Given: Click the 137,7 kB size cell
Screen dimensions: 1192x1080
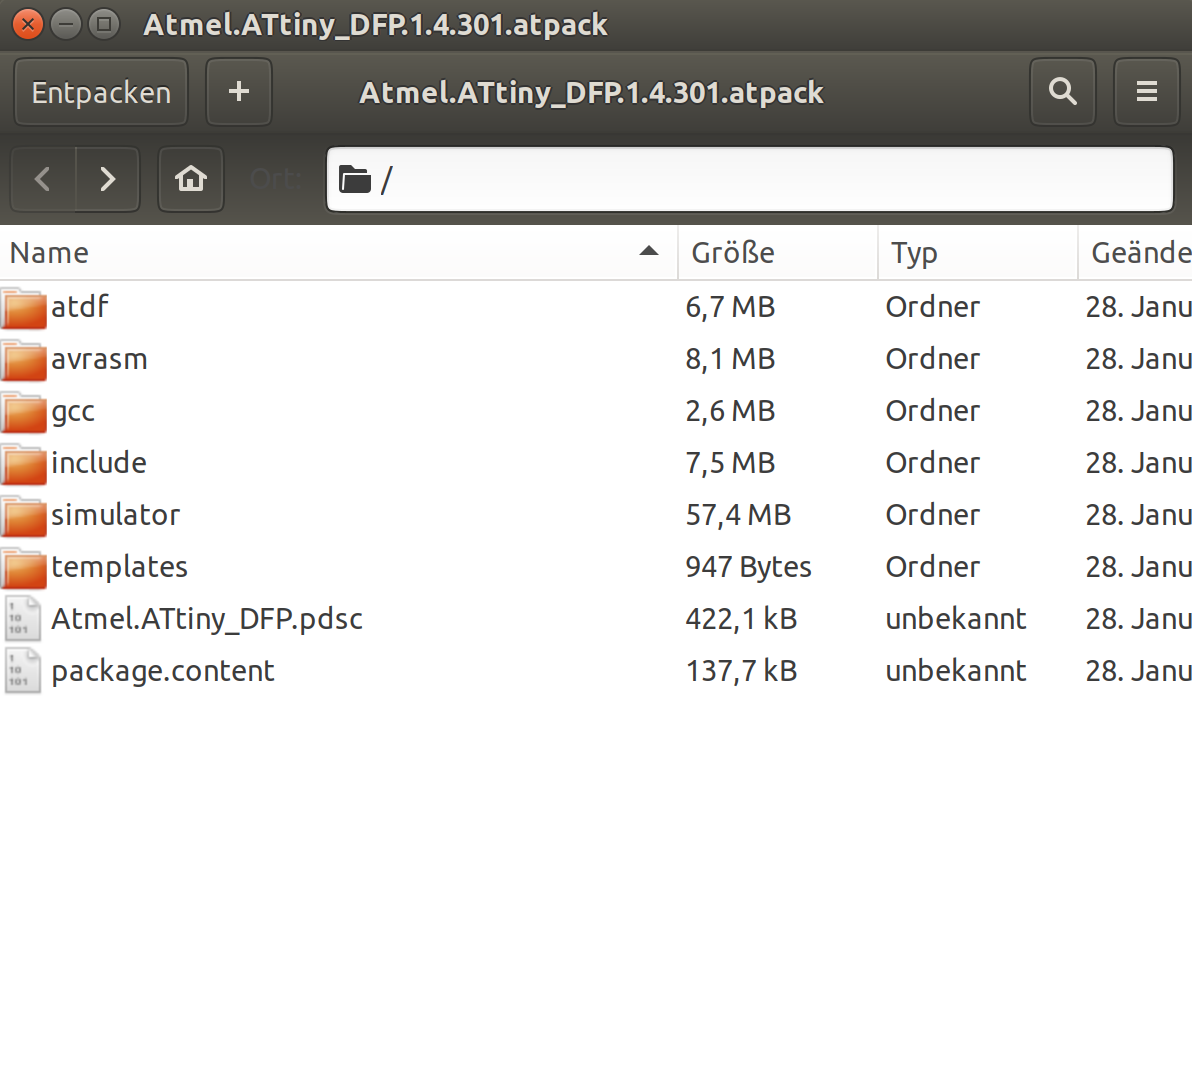Looking at the screenshot, I should tap(741, 671).
